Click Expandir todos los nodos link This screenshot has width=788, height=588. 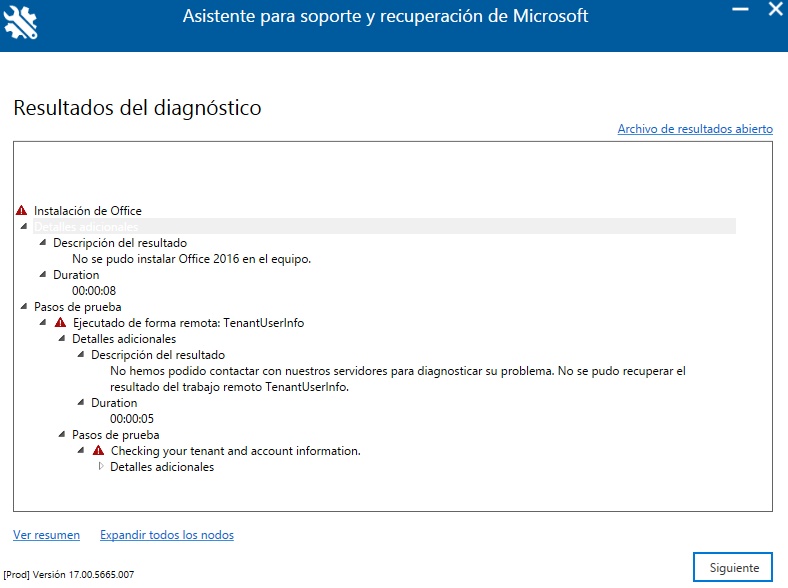point(167,535)
